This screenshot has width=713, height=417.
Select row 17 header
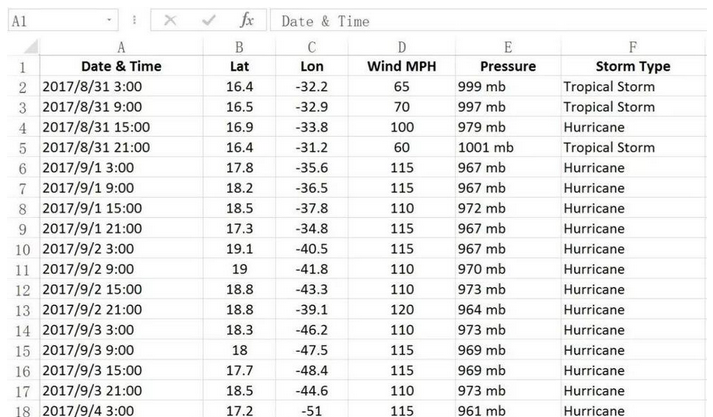pyautogui.click(x=23, y=391)
